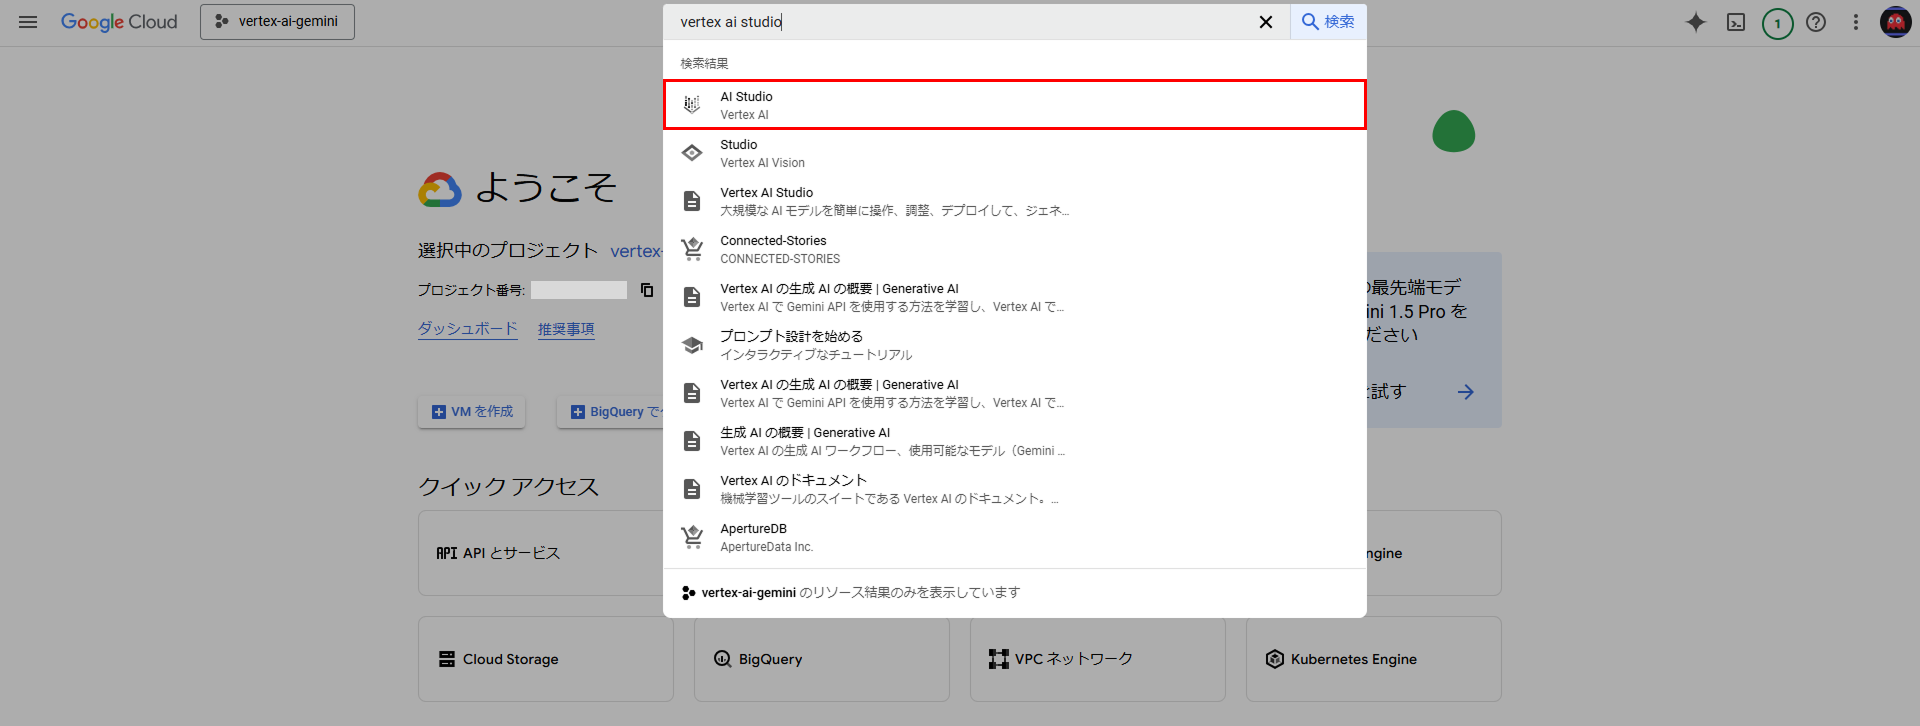Viewport: 1920px width, 726px height.
Task: Open the BigQuery quick access card
Action: tap(822, 659)
